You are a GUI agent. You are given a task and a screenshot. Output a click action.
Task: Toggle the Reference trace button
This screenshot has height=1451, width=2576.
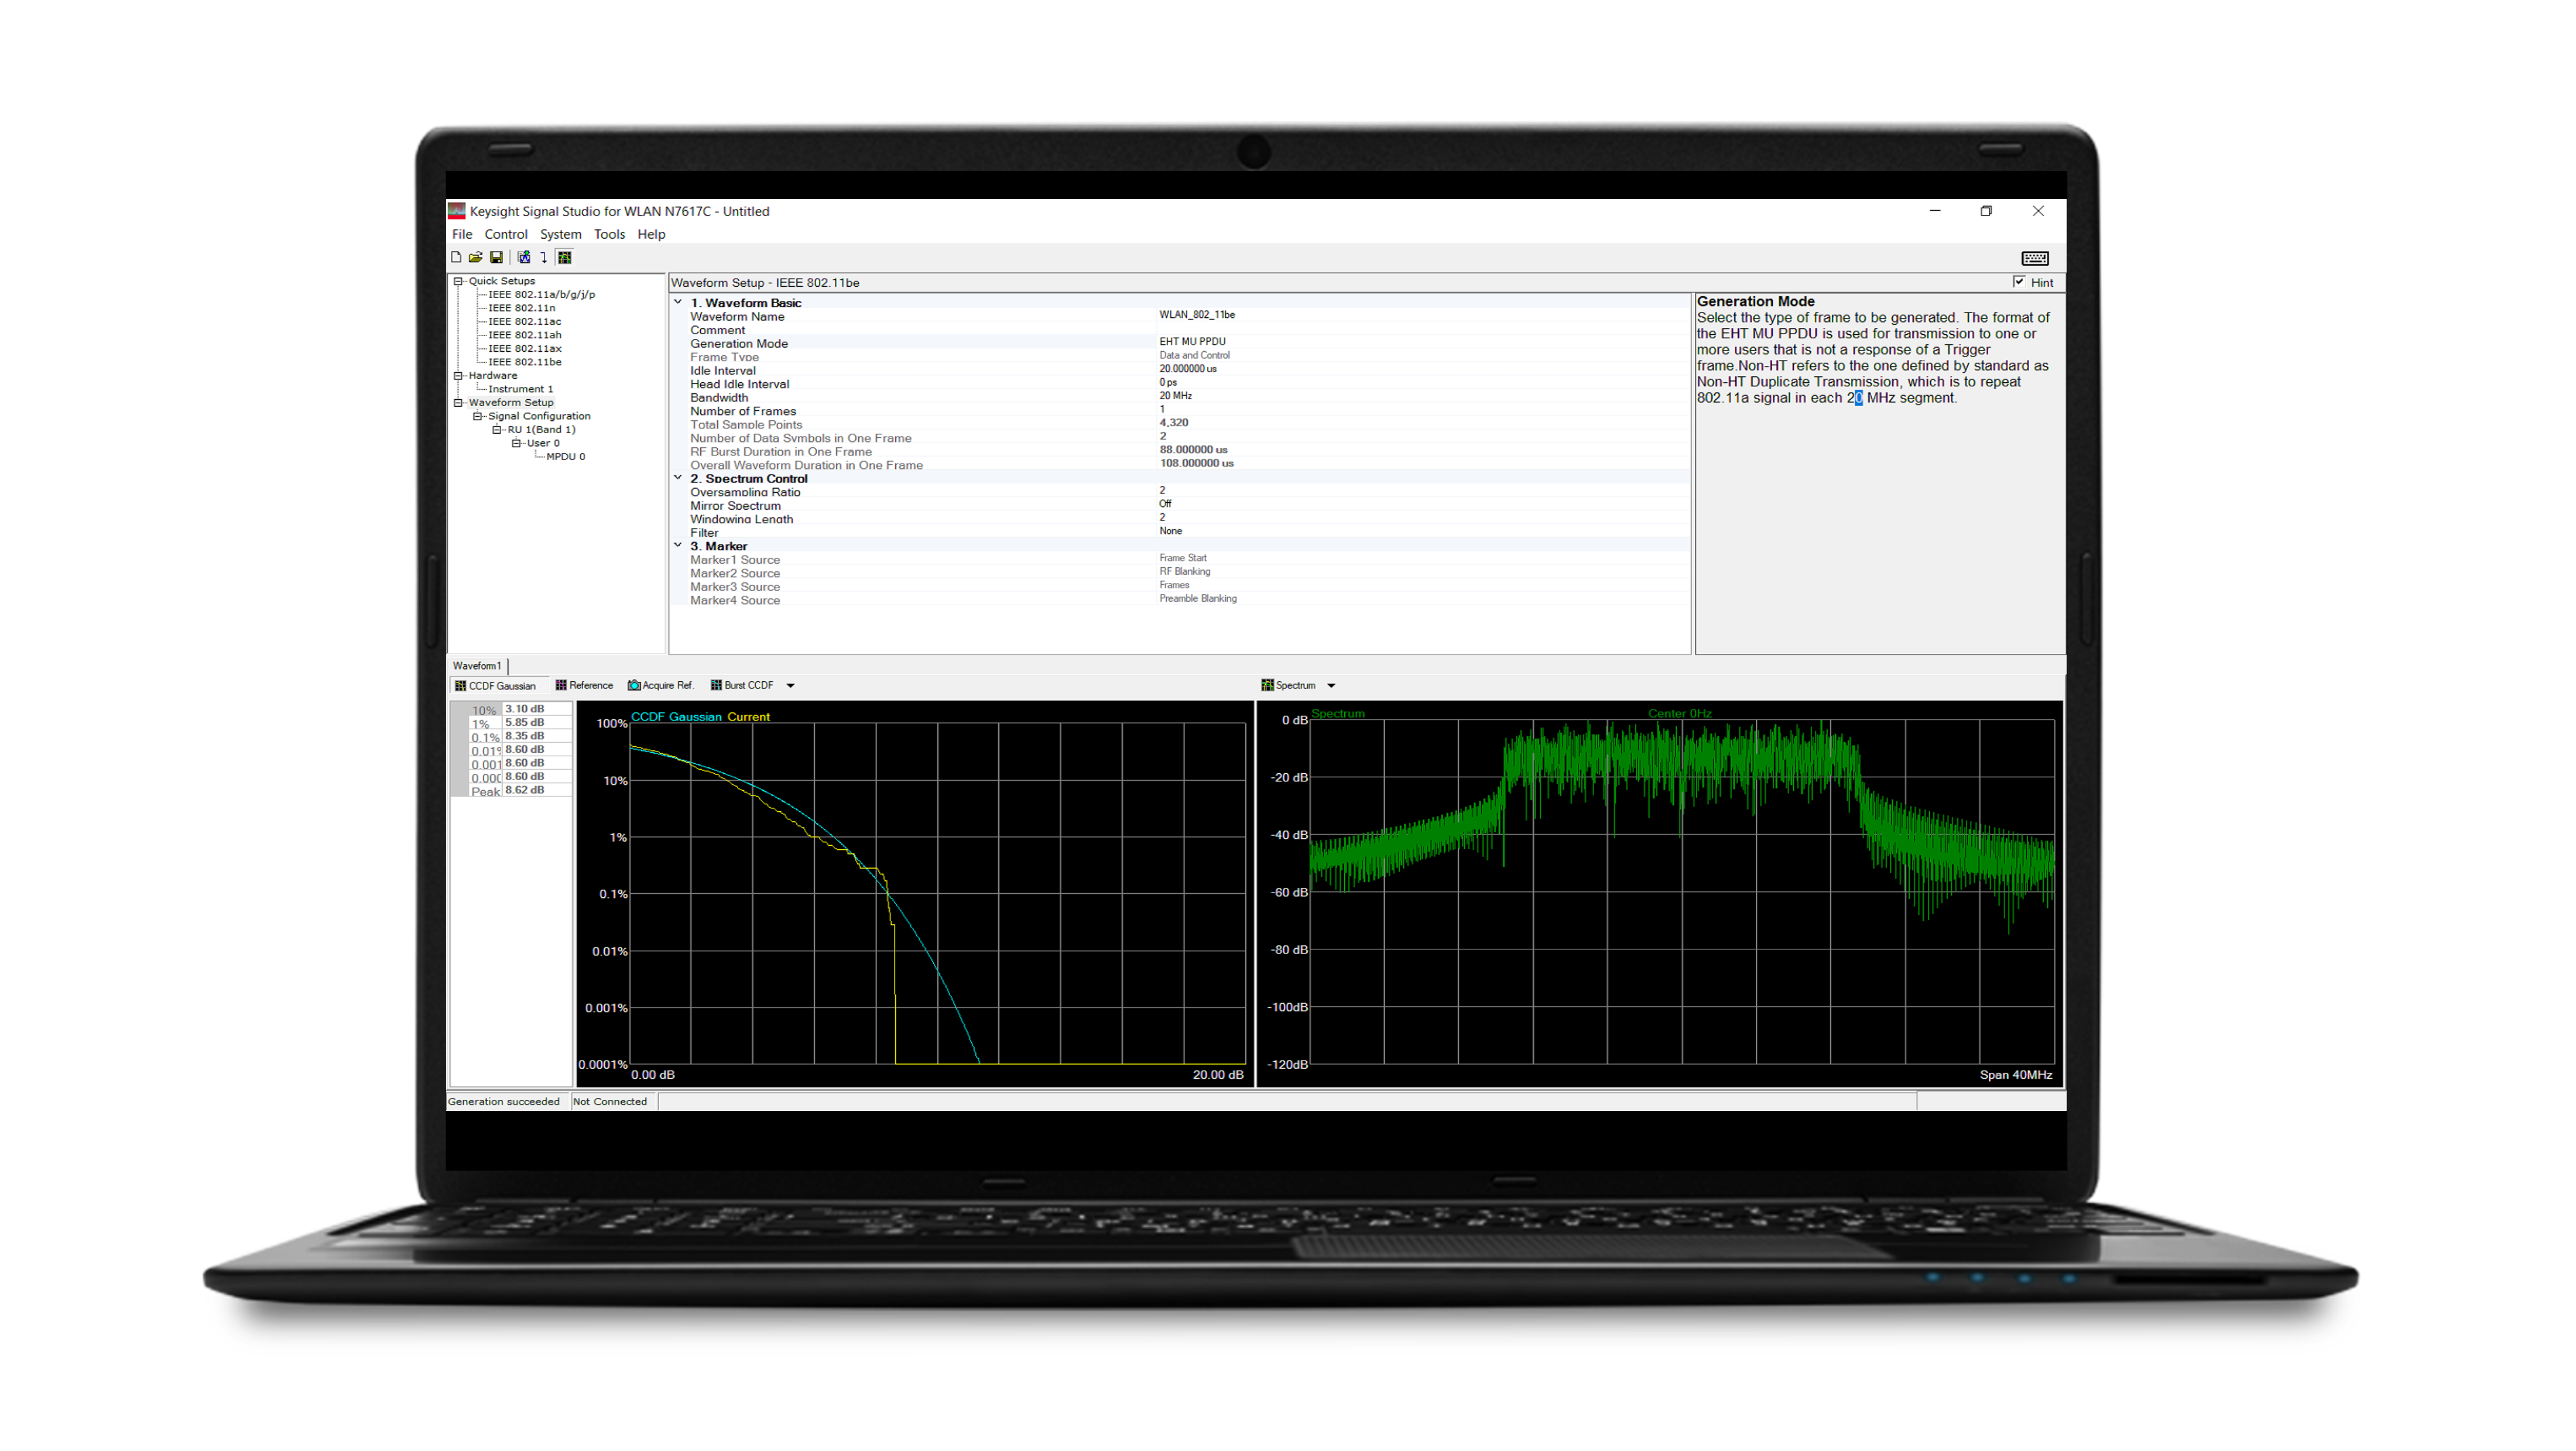coord(584,686)
